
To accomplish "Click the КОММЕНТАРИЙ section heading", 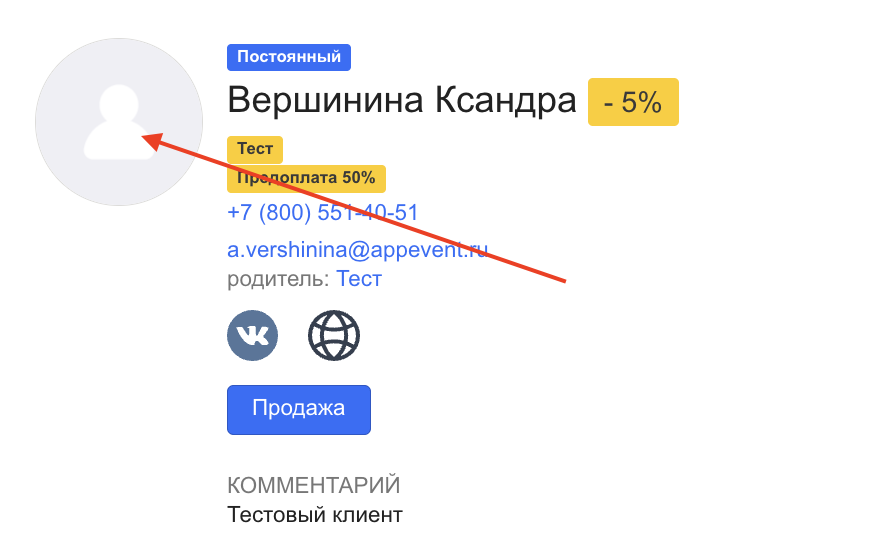I will (x=314, y=486).
